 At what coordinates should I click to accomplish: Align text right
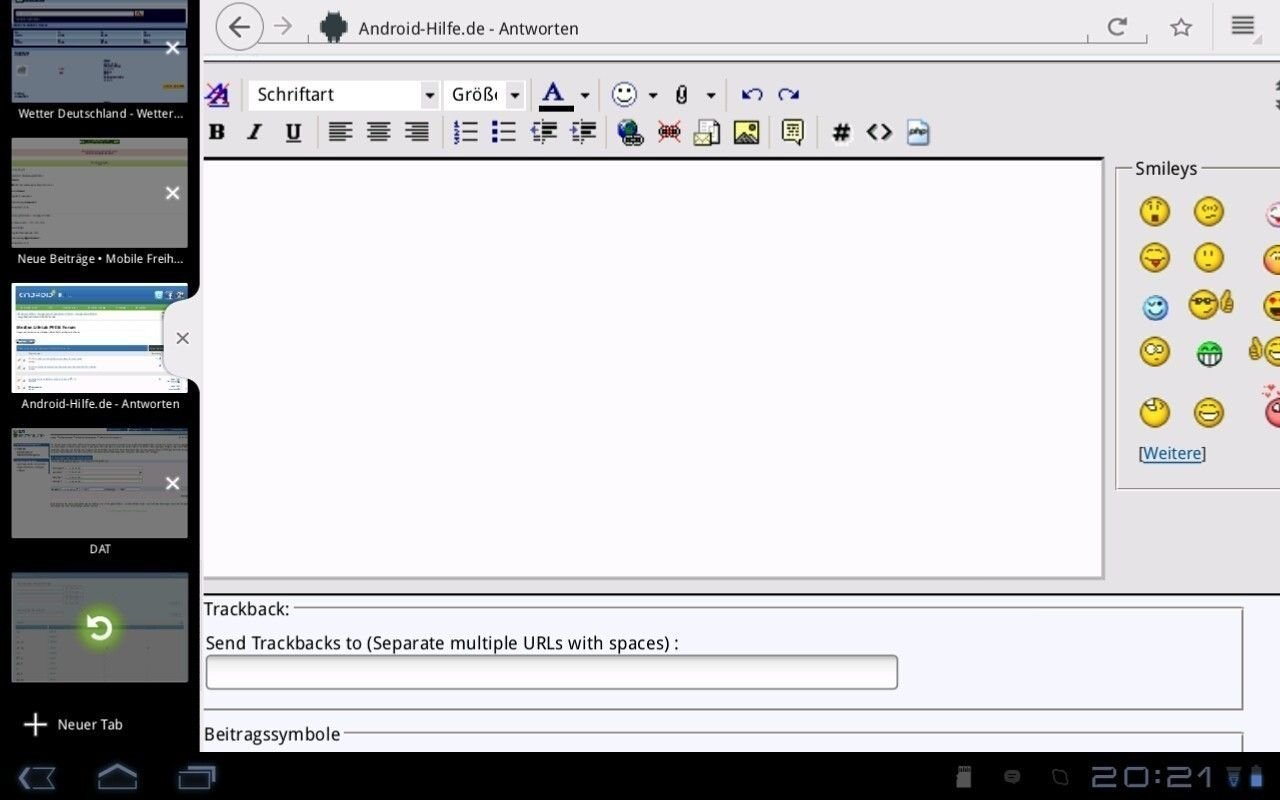pyautogui.click(x=417, y=132)
